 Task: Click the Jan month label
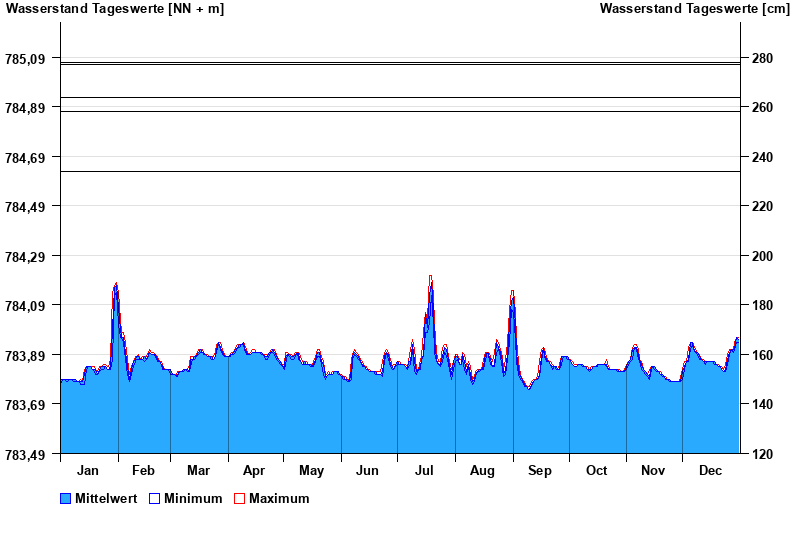(88, 470)
